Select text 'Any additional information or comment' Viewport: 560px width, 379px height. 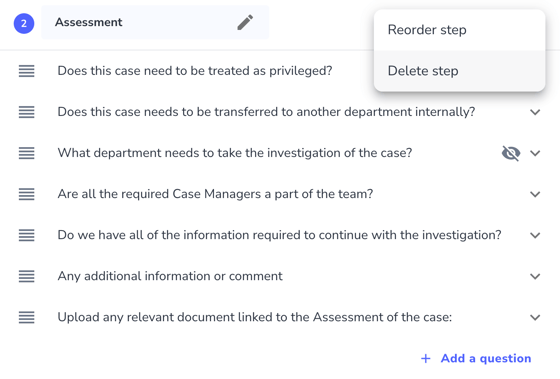[x=170, y=276]
